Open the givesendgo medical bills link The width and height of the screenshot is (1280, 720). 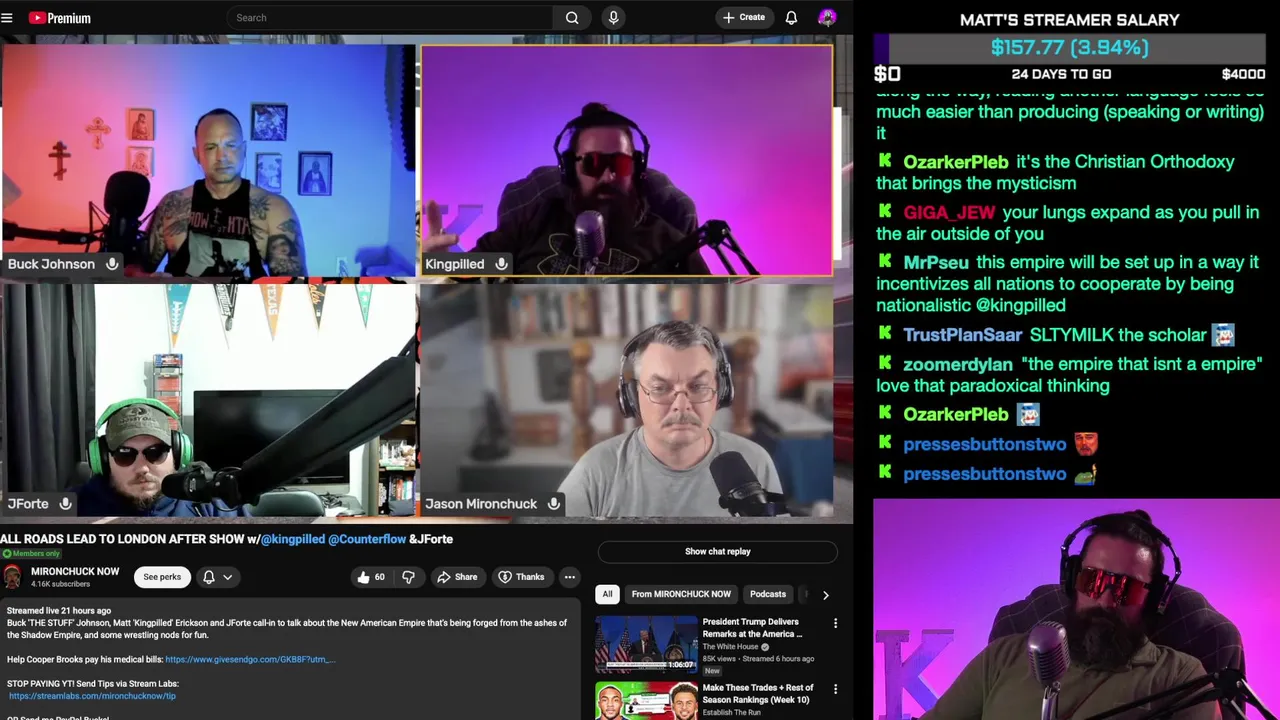249,660
